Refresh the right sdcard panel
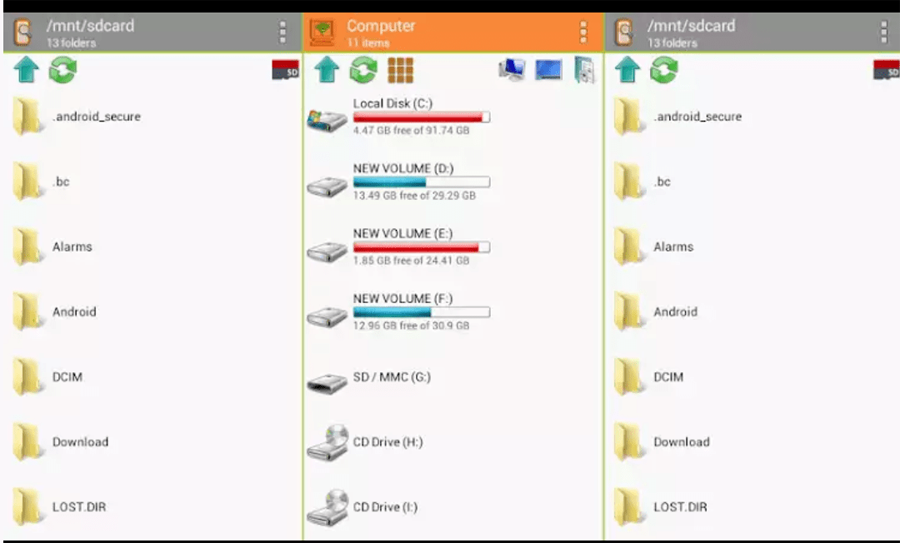 [x=664, y=70]
